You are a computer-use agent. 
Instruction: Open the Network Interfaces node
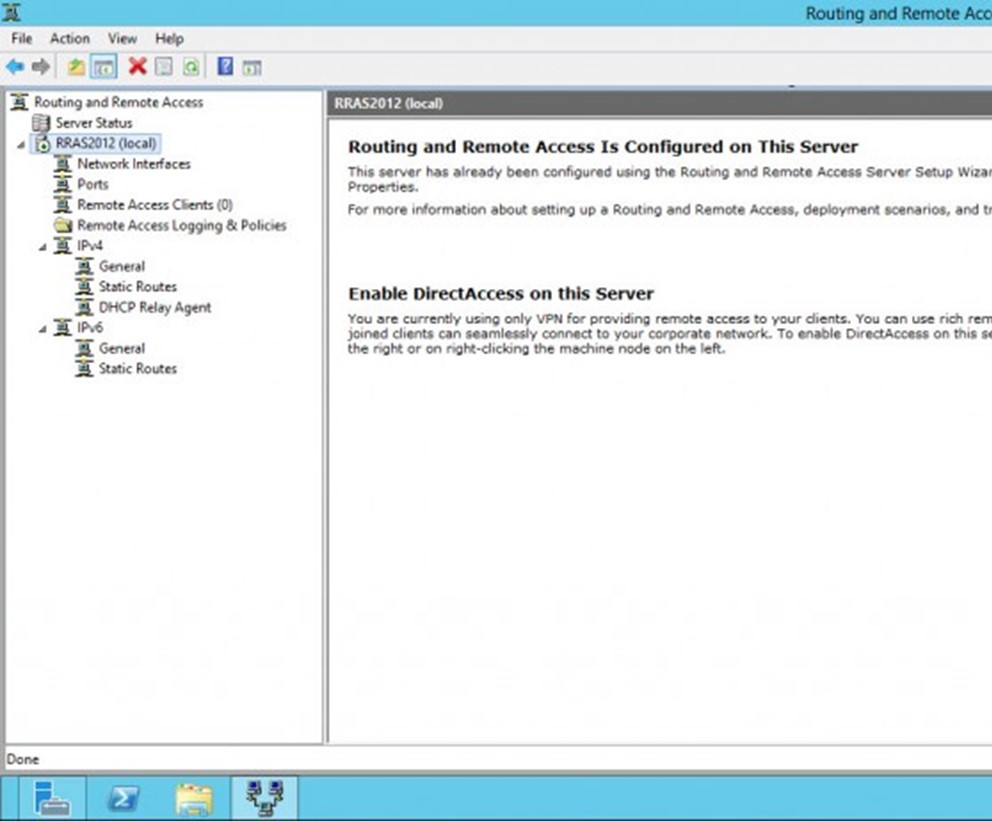click(x=133, y=164)
